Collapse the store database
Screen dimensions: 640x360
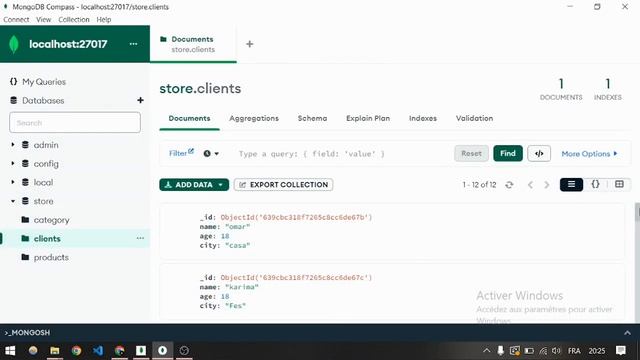click(13, 201)
